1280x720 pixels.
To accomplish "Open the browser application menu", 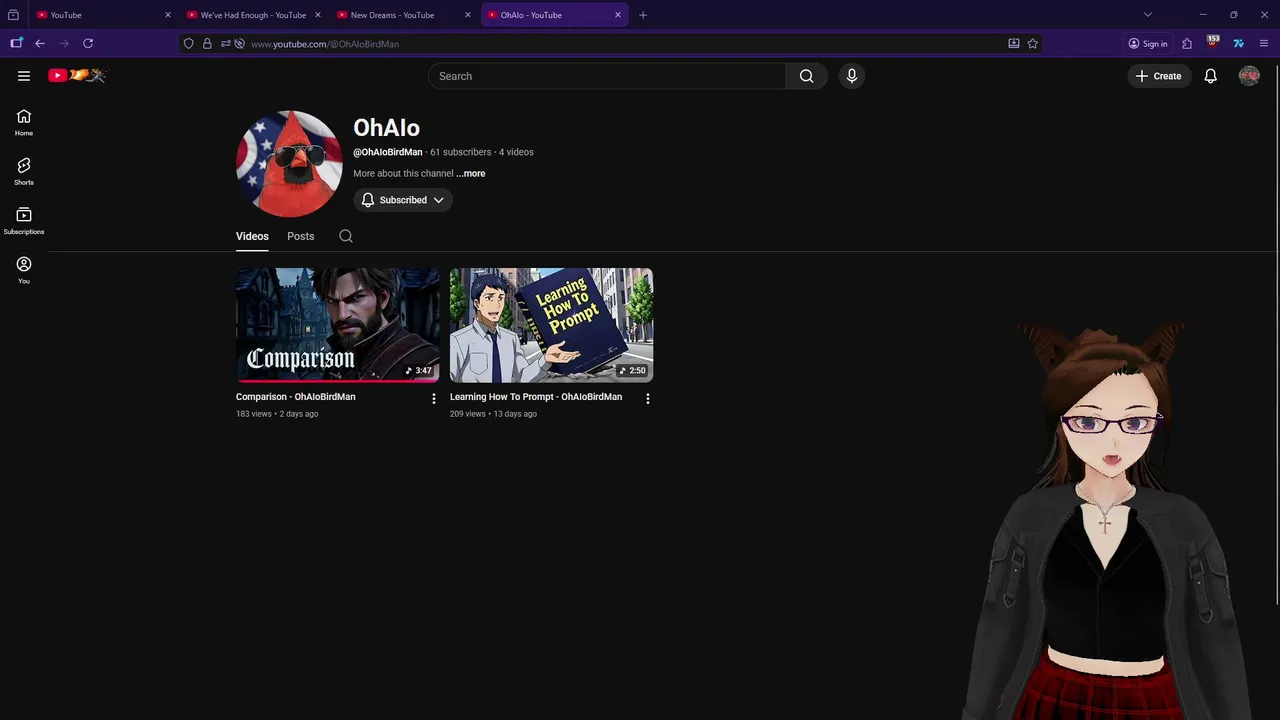I will coord(1264,44).
